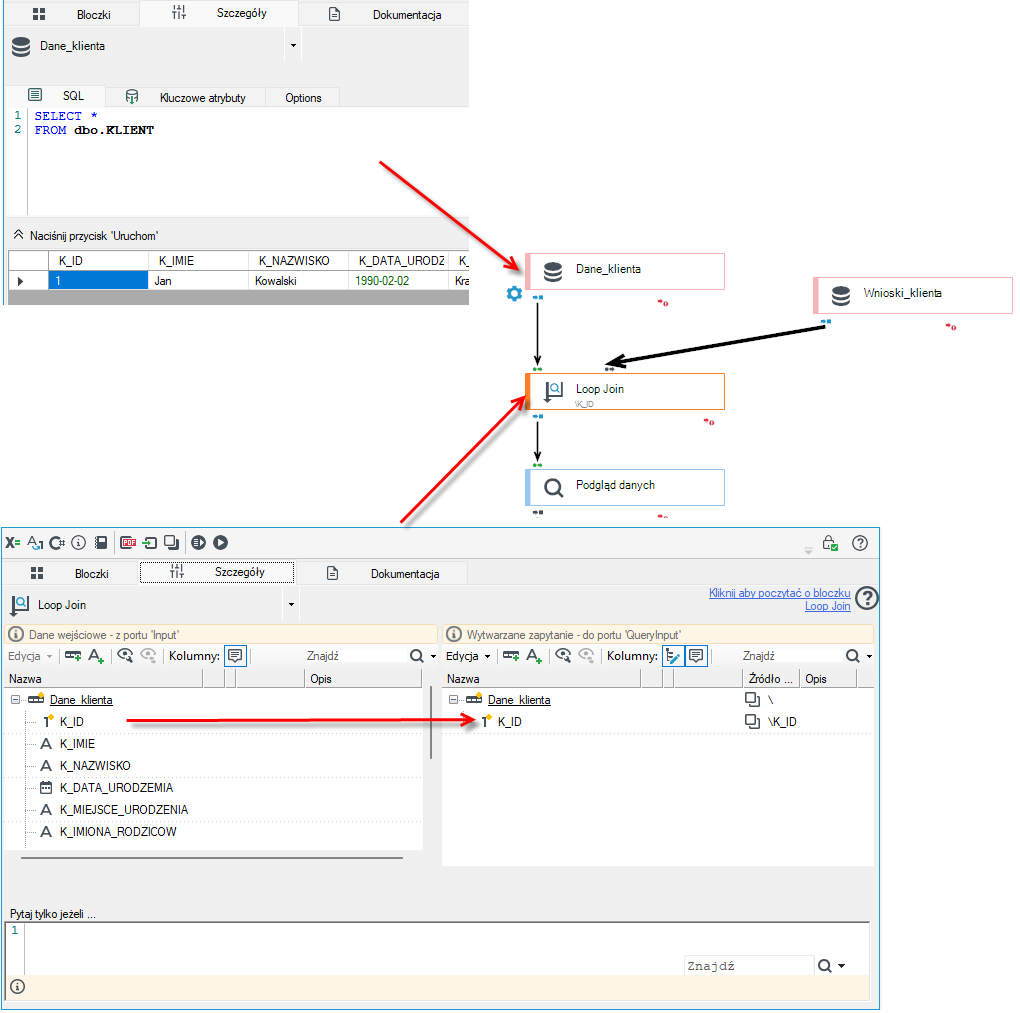The height and width of the screenshot is (1013, 1020).
Task: Open the Kluczowe atrybuty tab
Action: click(x=185, y=98)
